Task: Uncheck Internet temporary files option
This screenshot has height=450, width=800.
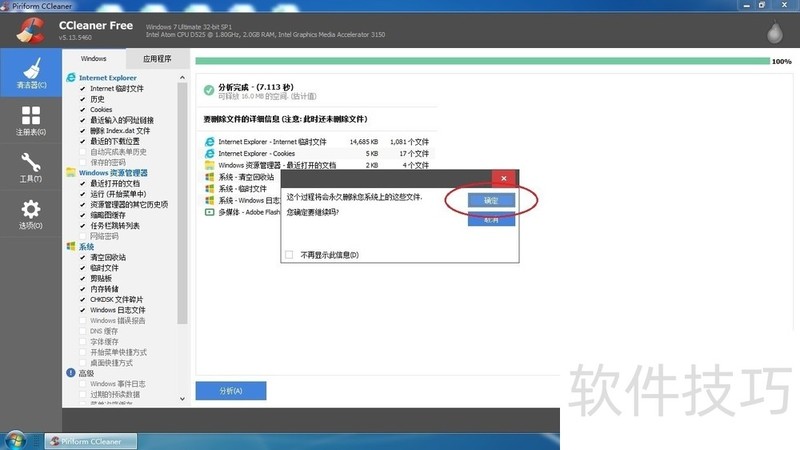Action: coord(83,88)
